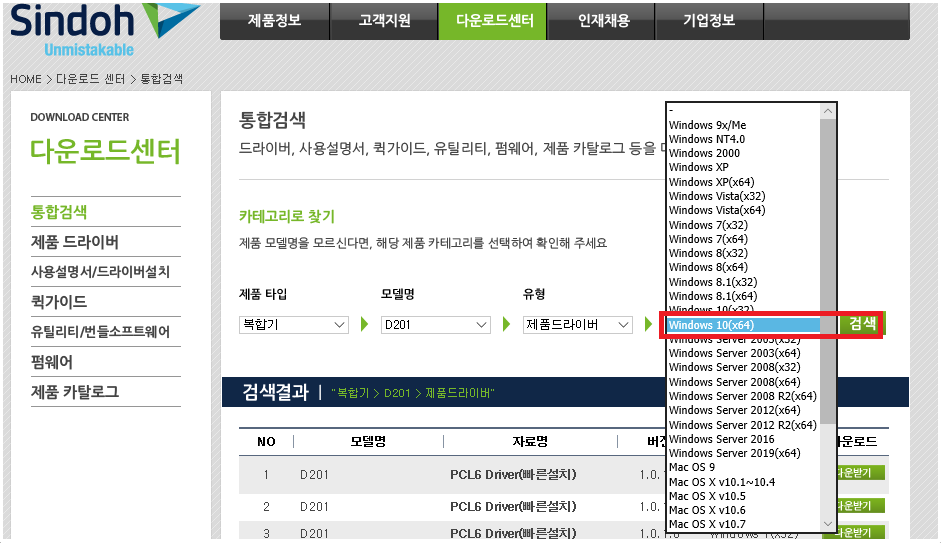Click D201 model cell in row 1
This screenshot has height=543, width=941.
(x=314, y=475)
